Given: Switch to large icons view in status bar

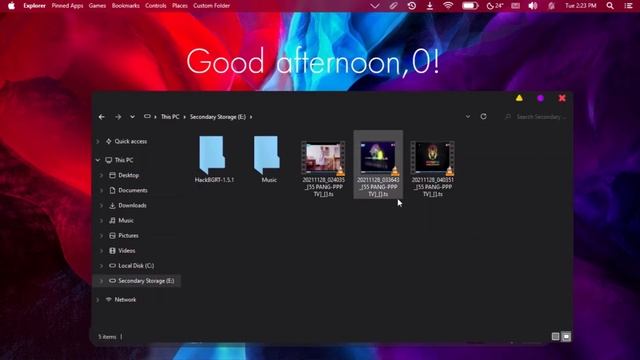Looking at the screenshot, I should click(x=566, y=337).
